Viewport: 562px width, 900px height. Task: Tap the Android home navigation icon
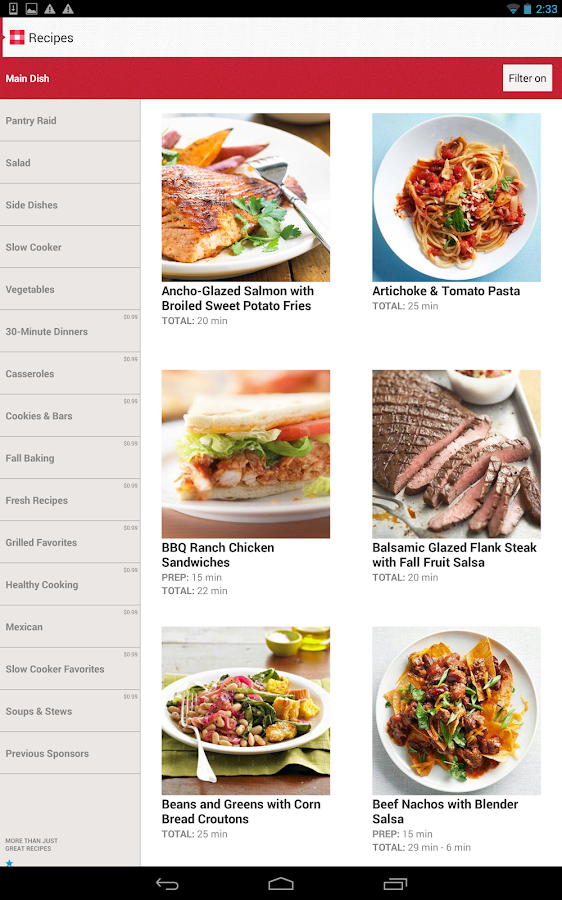point(281,884)
